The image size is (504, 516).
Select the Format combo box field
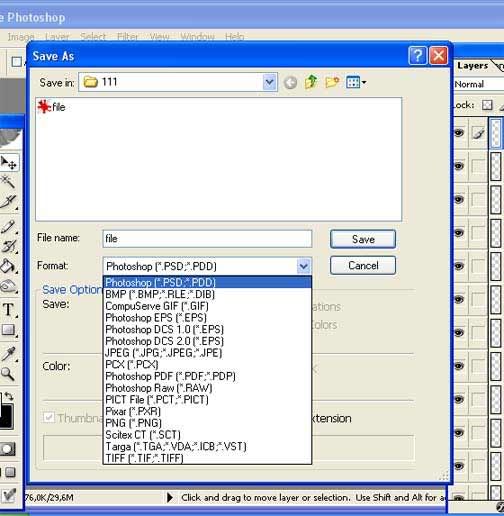pos(207,266)
